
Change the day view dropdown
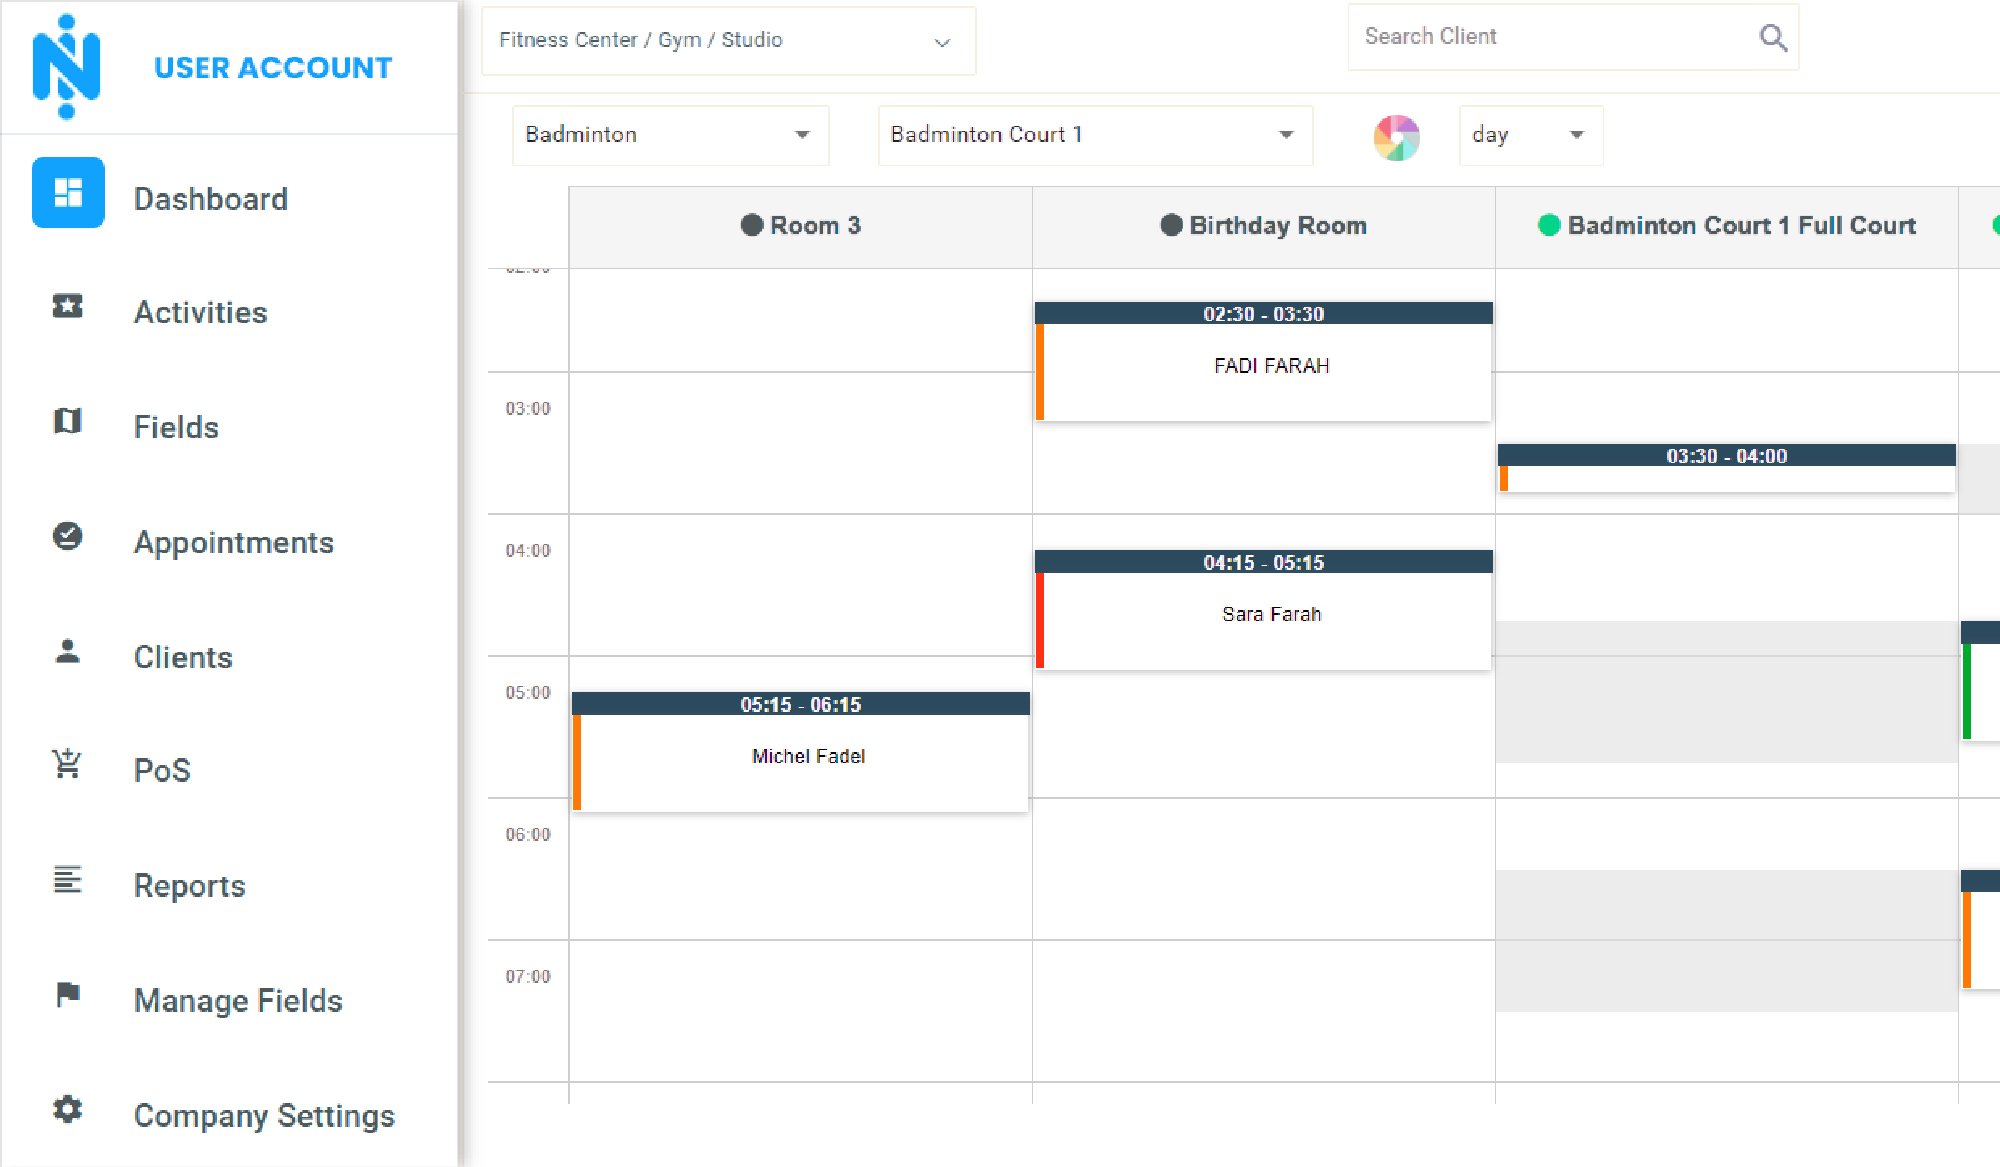pos(1529,135)
